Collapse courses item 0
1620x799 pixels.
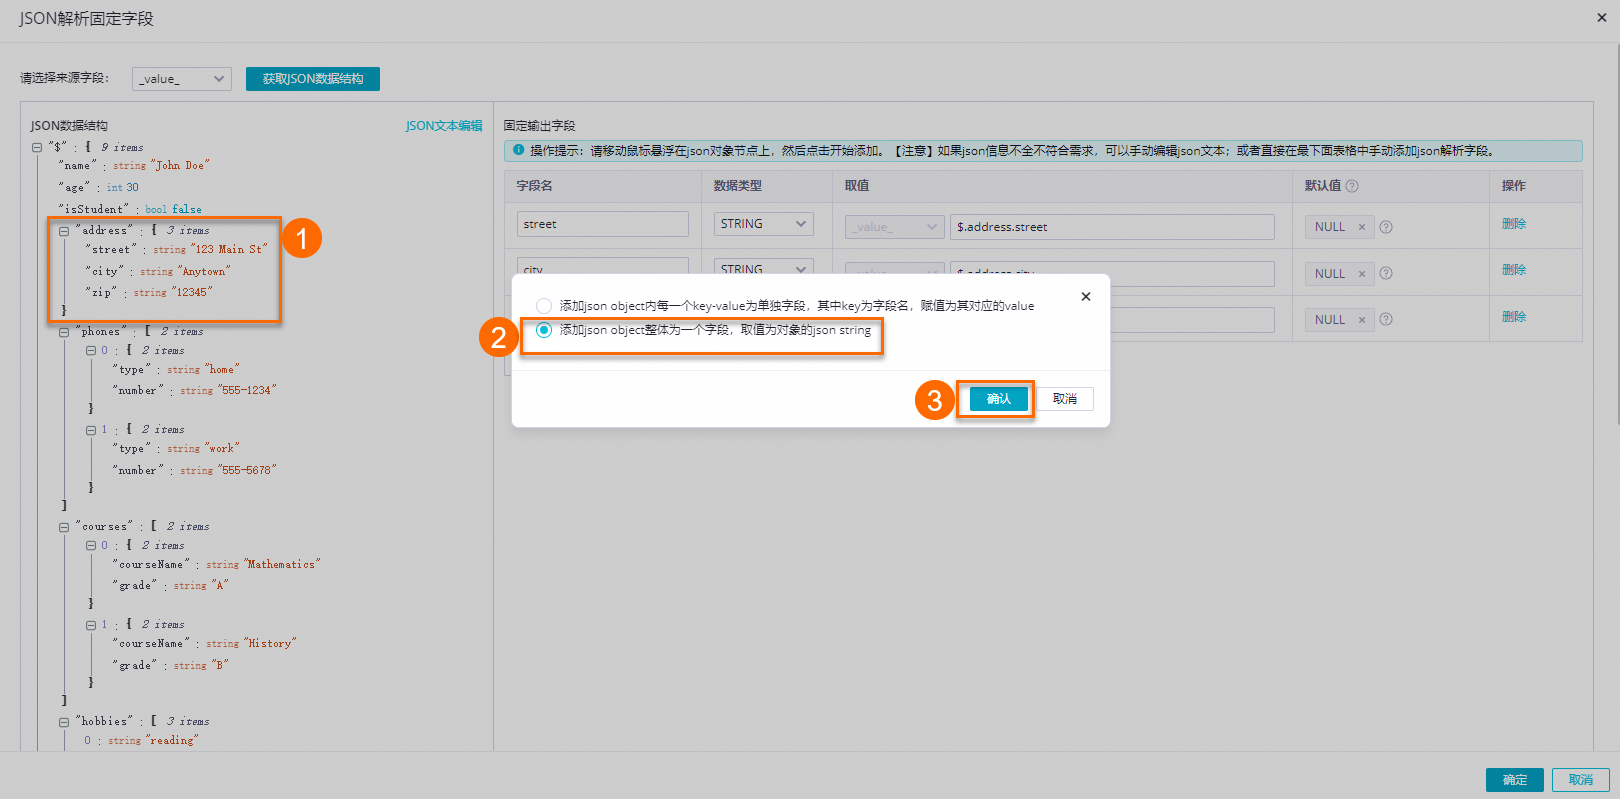[91, 546]
